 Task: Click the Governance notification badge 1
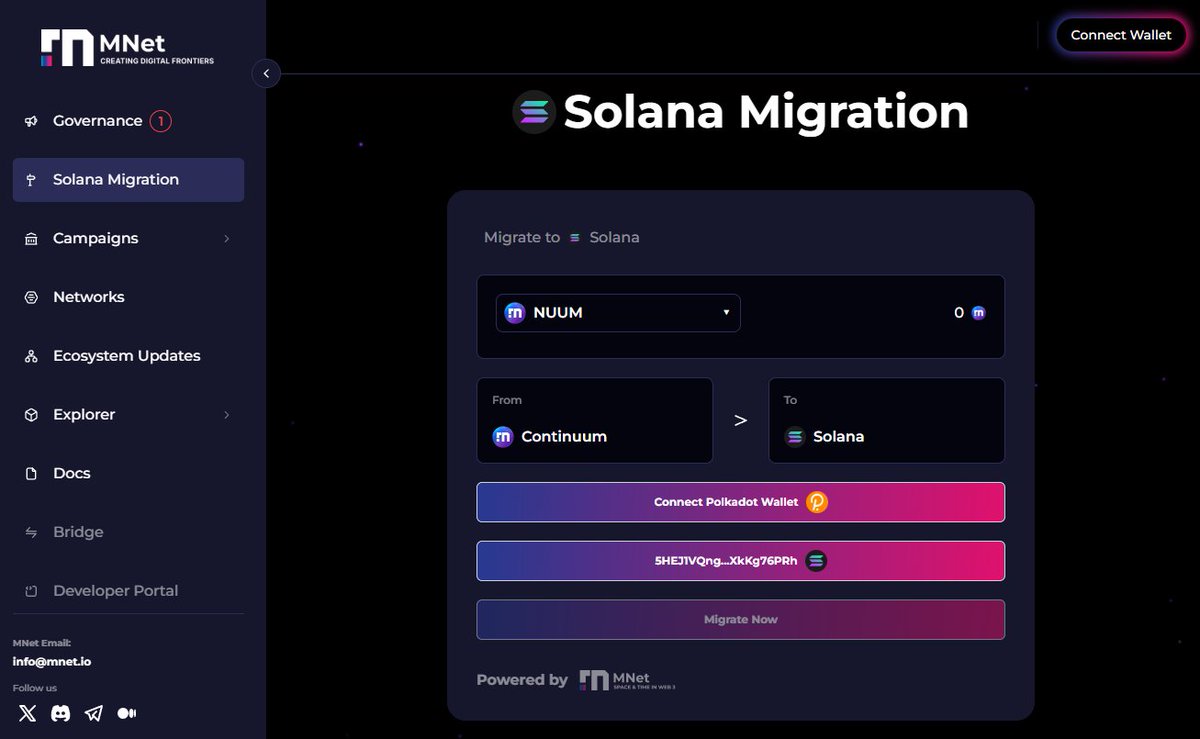[x=161, y=121]
